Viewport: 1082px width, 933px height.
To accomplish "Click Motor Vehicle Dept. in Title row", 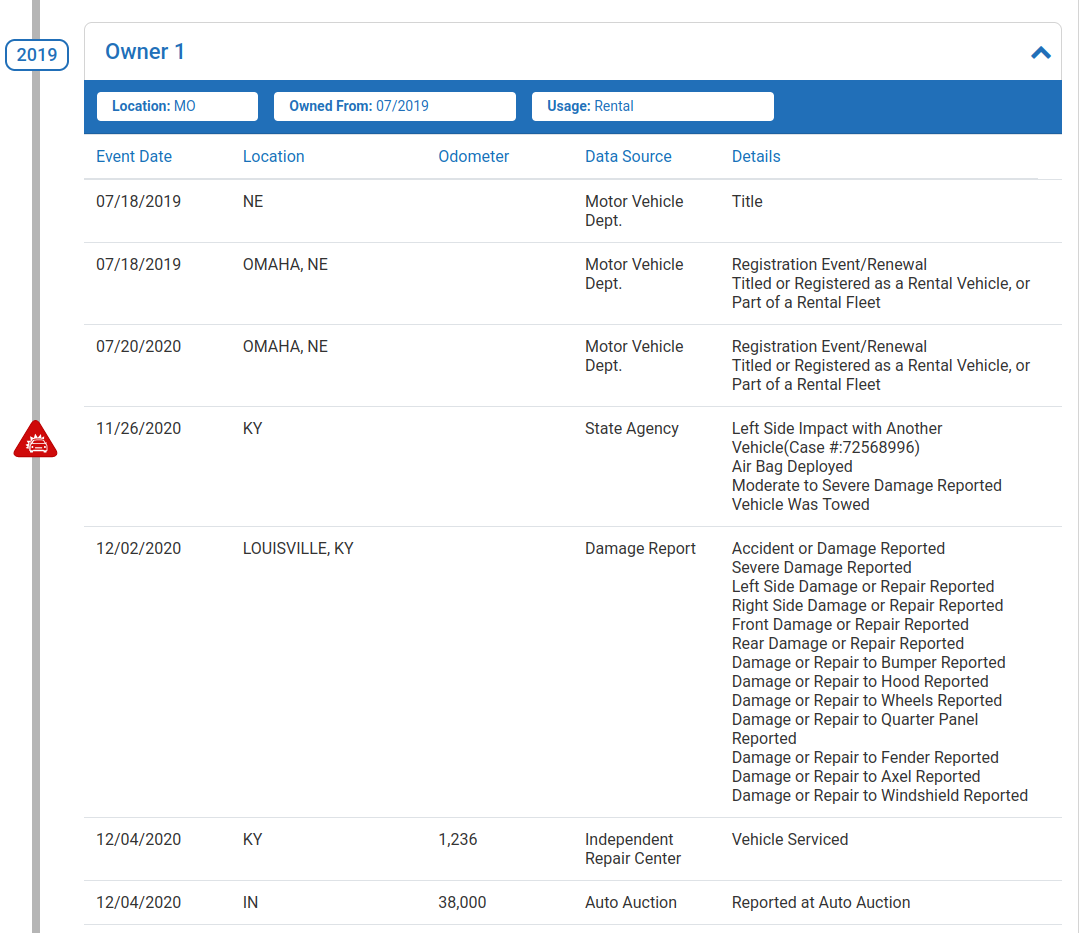I will point(633,210).
